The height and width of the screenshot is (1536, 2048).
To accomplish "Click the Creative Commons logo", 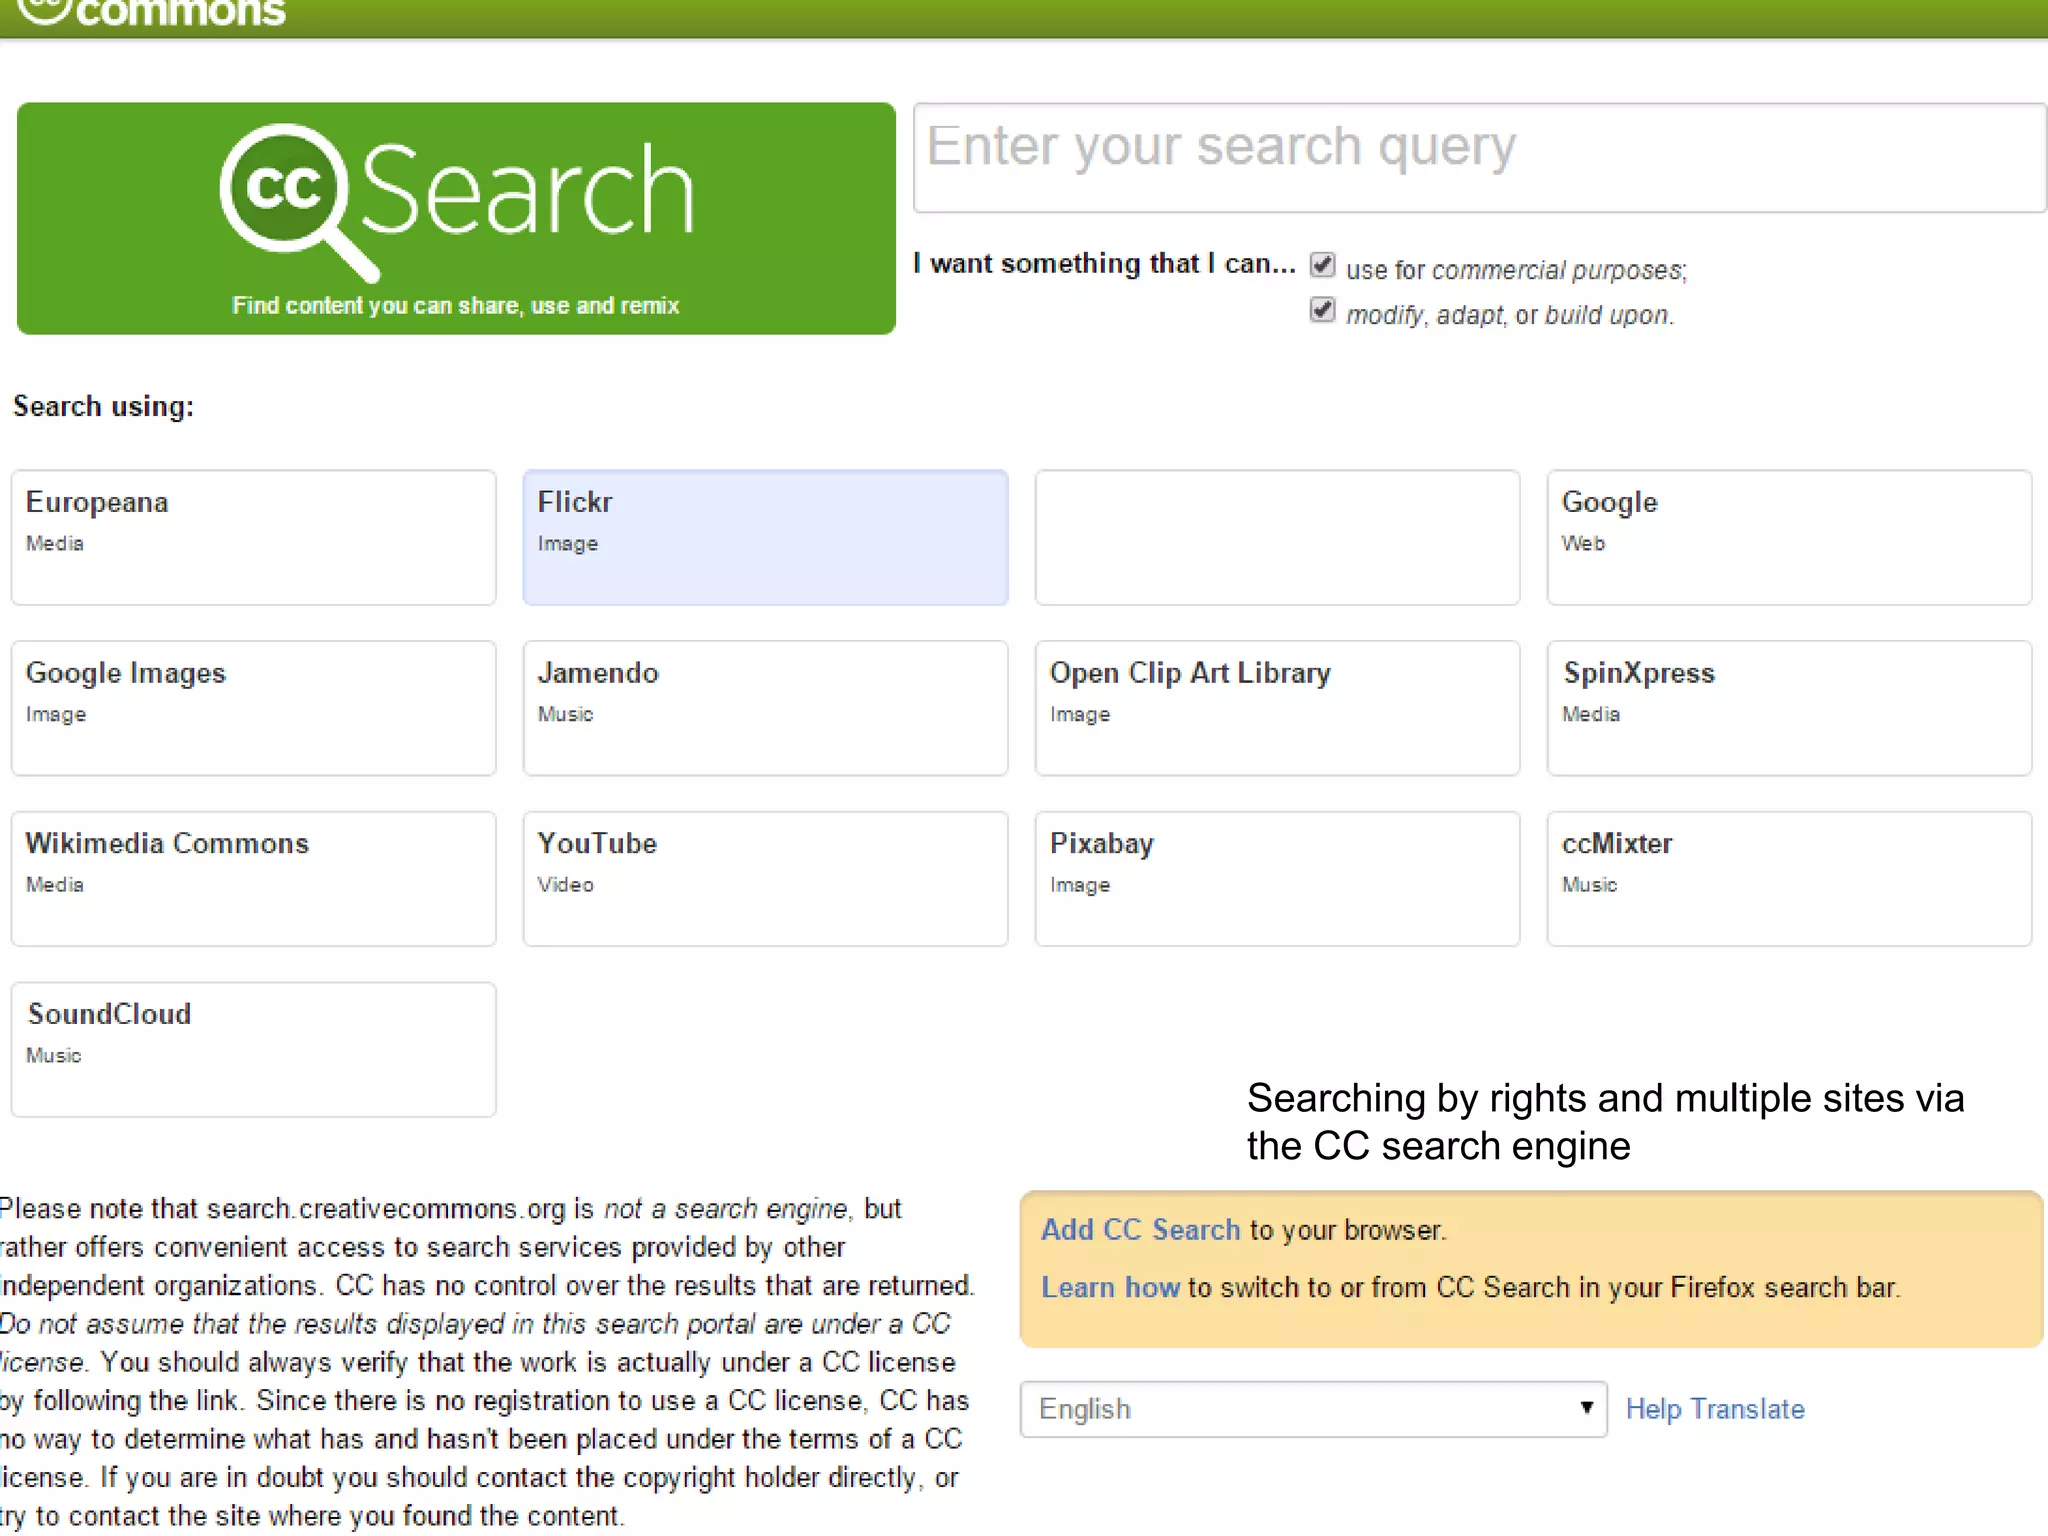I will coord(150,12).
